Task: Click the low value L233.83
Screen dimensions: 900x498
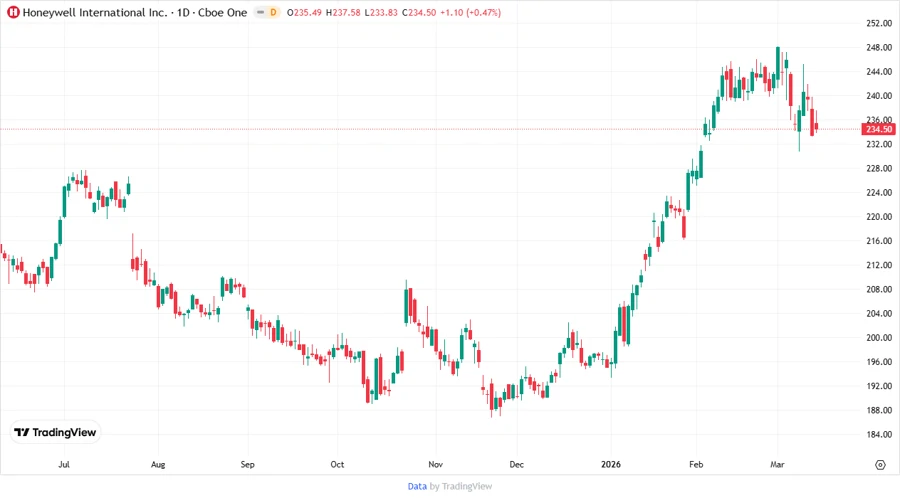Action: pos(381,12)
